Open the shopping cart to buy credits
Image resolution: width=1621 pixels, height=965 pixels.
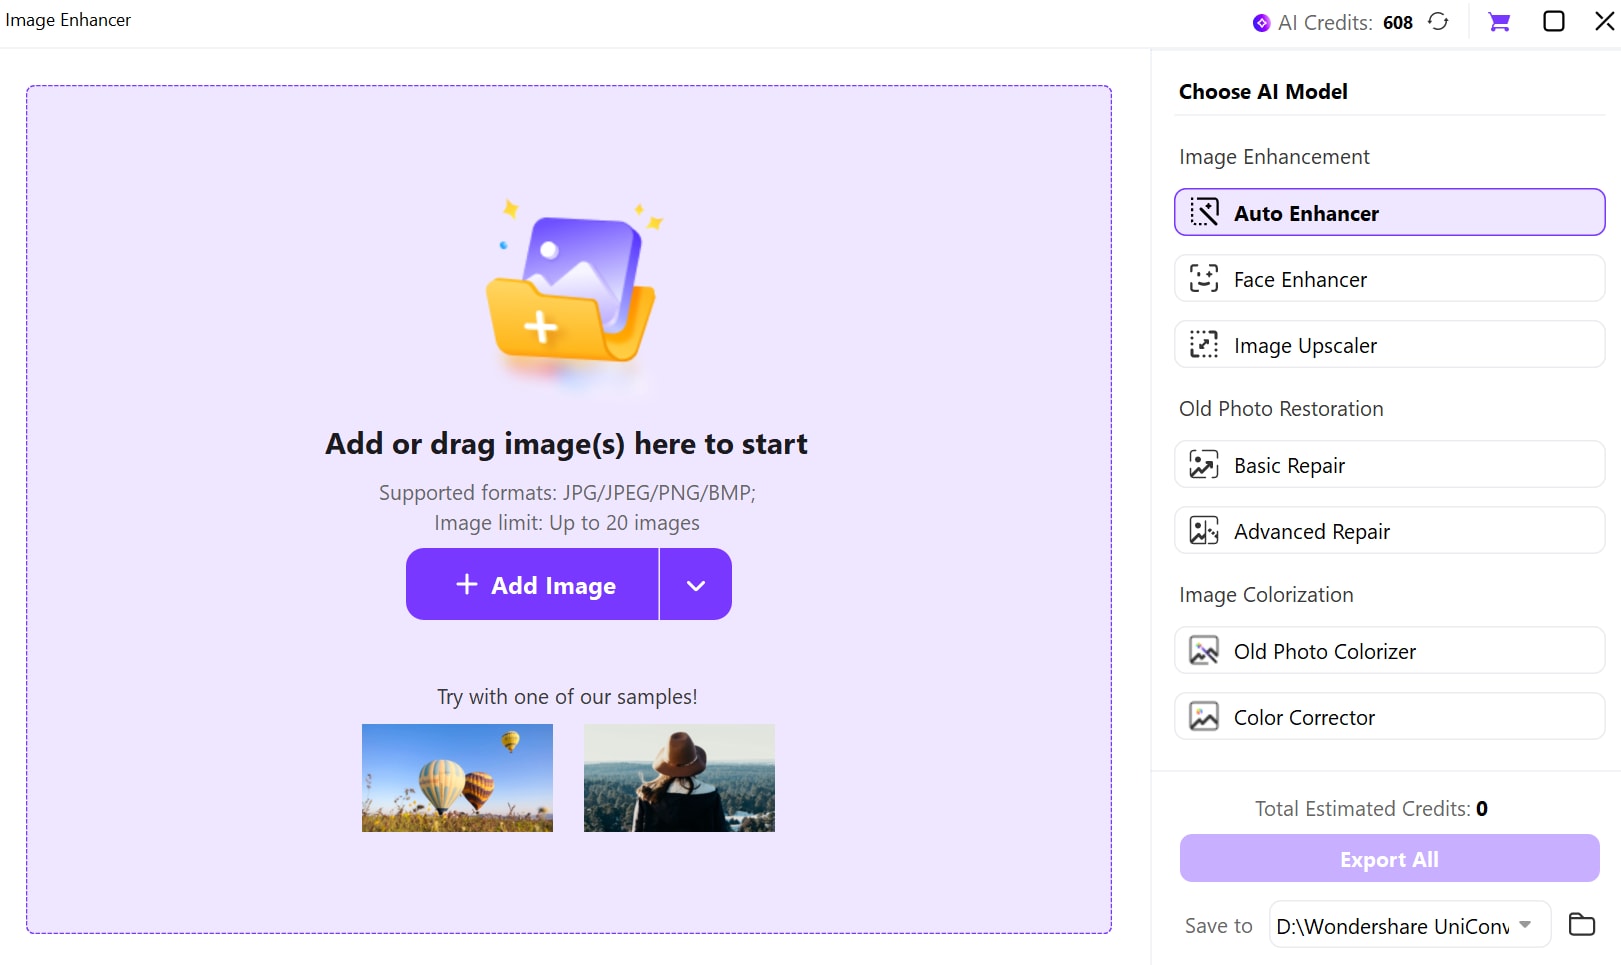[1498, 22]
